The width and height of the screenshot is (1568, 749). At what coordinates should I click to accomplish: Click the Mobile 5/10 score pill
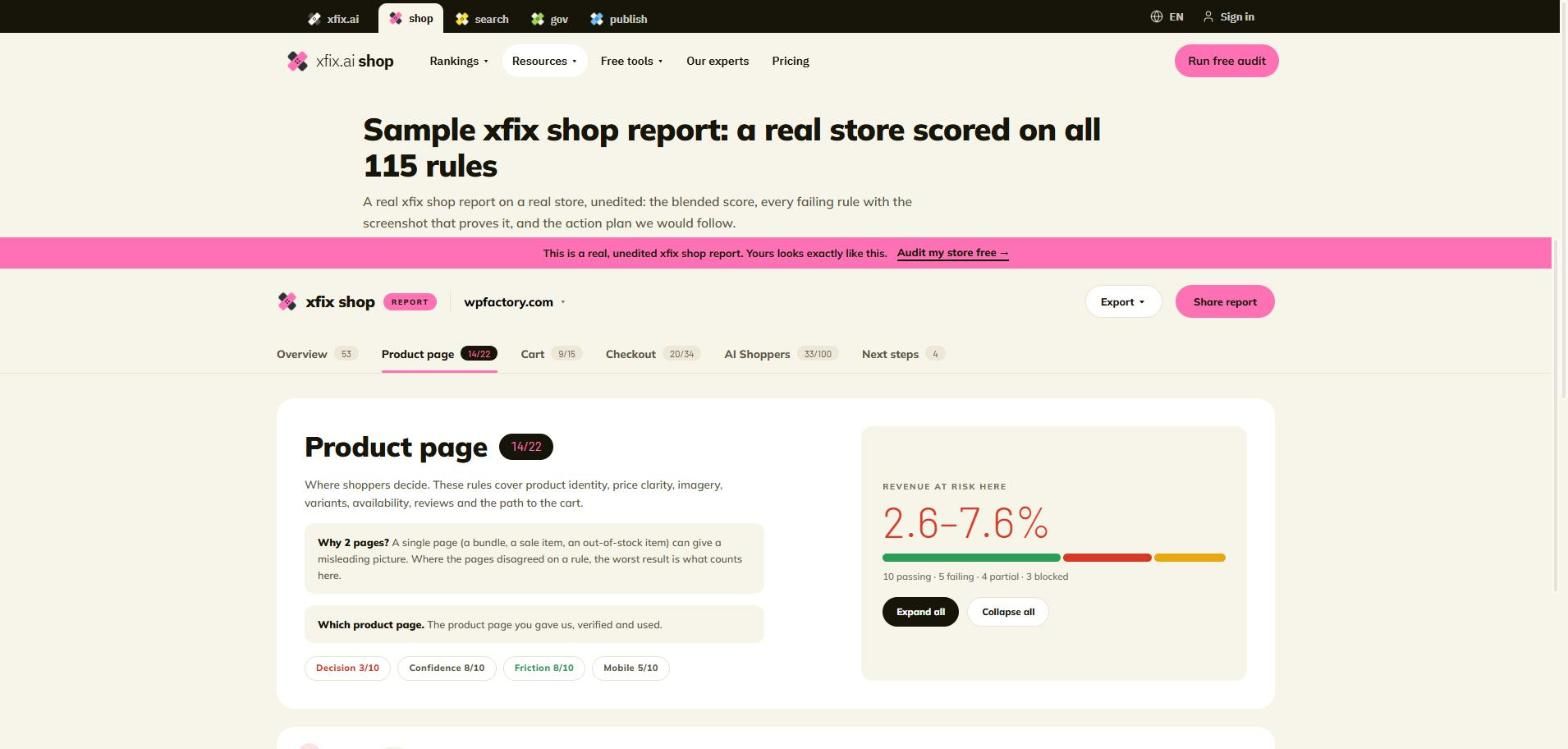pyautogui.click(x=631, y=668)
